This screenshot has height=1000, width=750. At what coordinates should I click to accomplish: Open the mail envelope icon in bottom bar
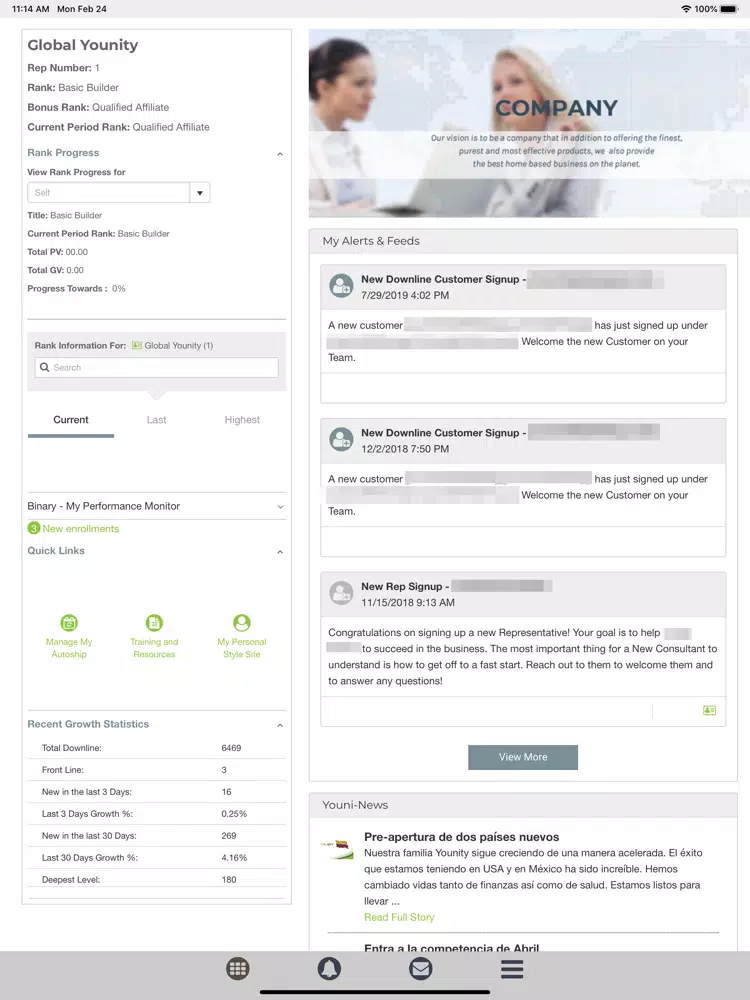420,969
